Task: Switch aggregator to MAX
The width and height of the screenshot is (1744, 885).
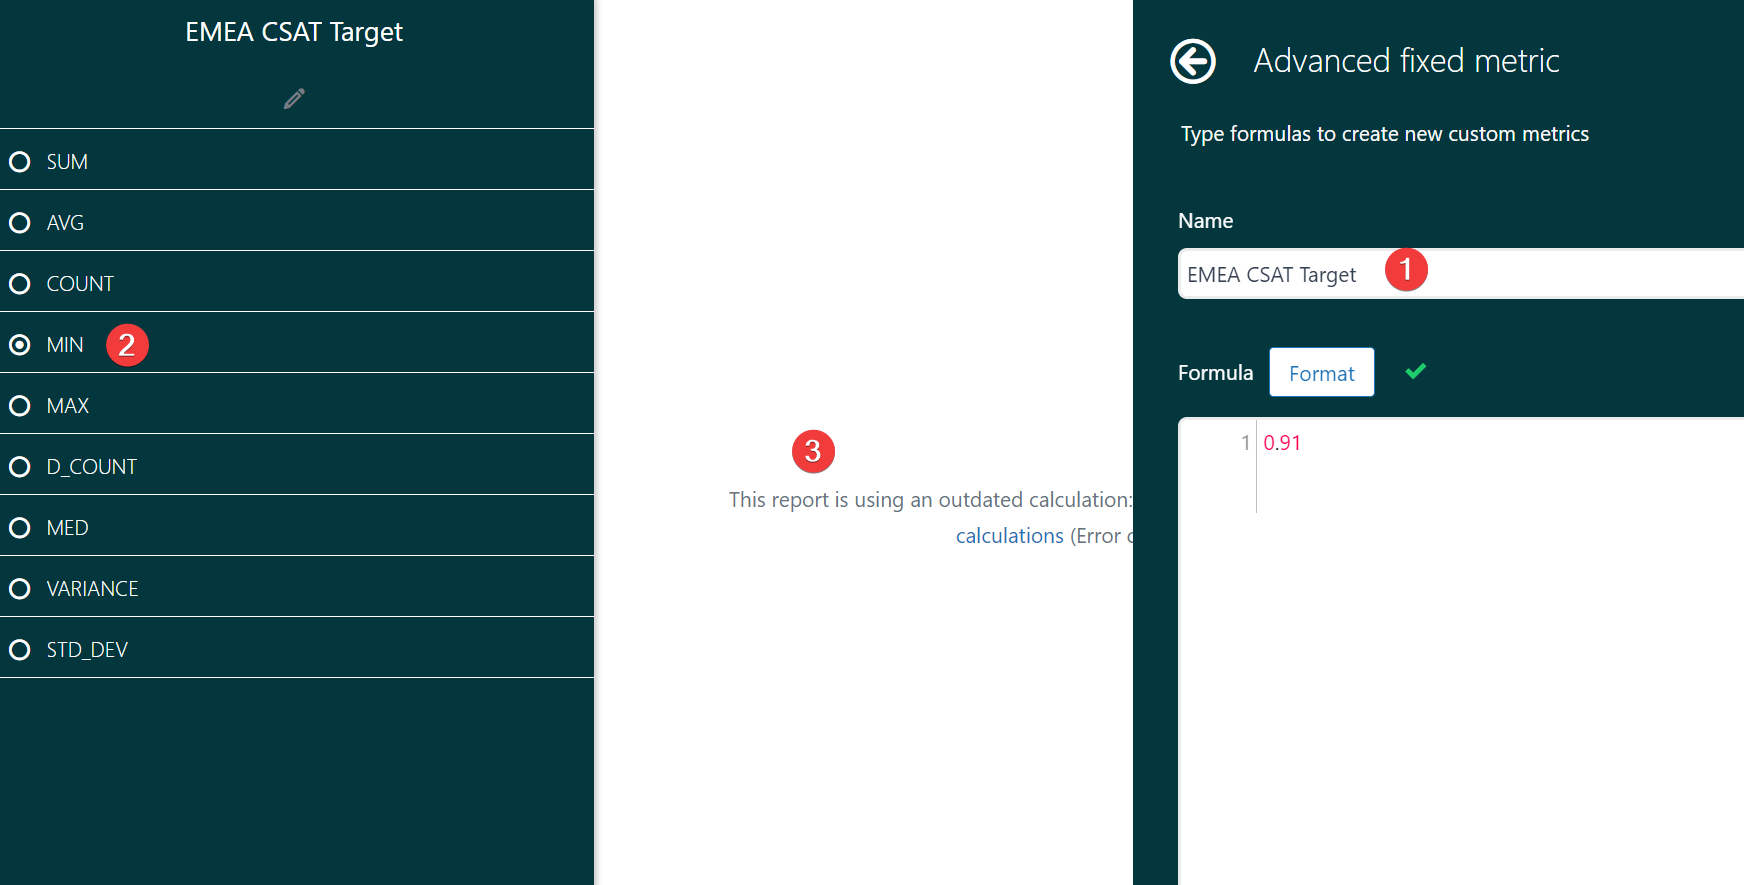Action: 20,406
